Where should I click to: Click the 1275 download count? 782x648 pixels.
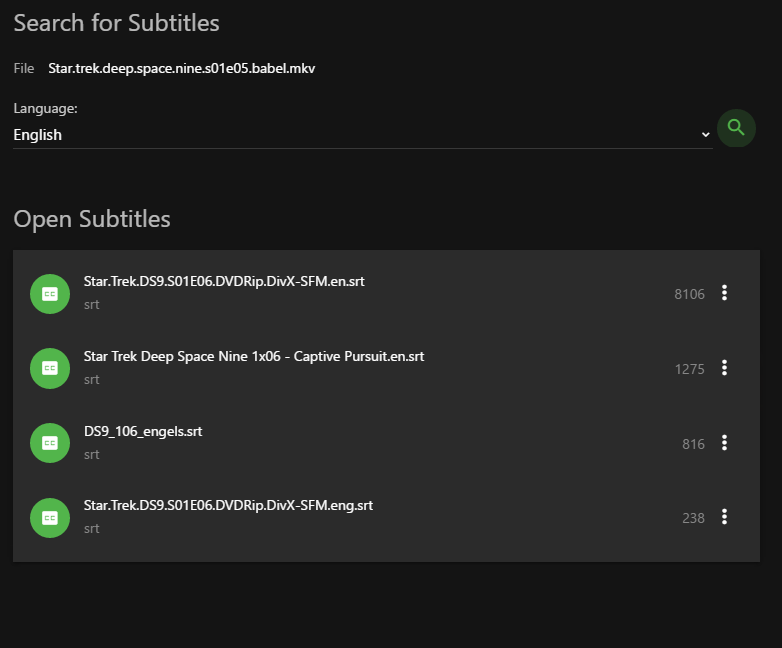click(689, 369)
